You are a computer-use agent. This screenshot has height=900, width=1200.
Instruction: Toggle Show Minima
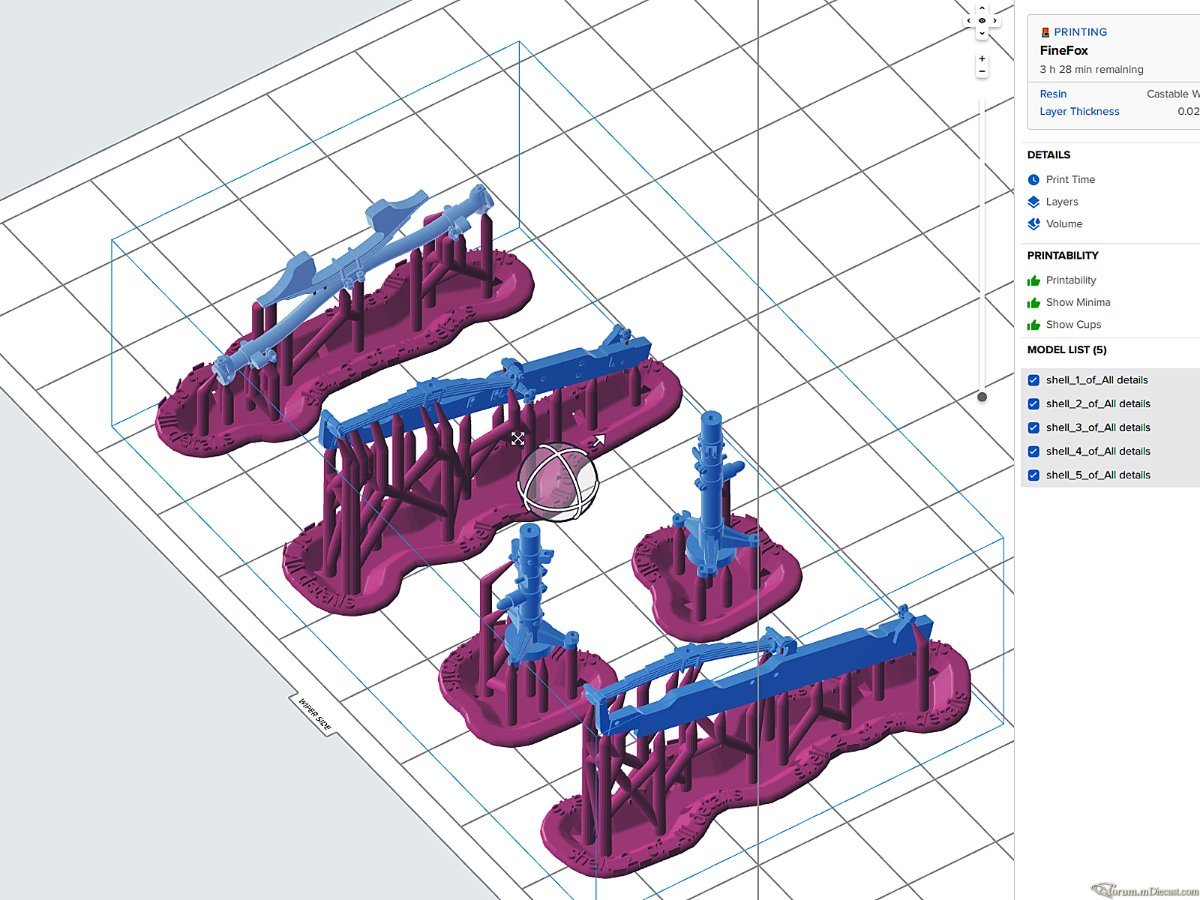[x=1078, y=302]
